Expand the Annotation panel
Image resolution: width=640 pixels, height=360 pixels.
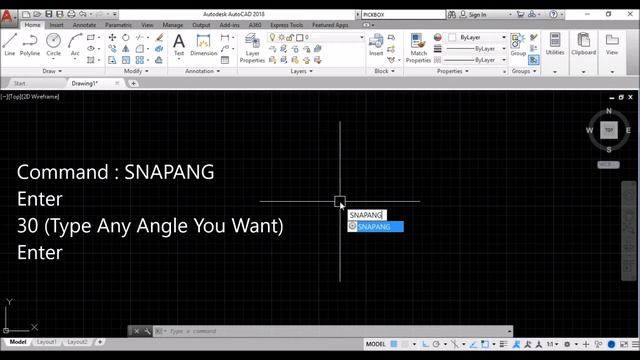click(x=202, y=71)
